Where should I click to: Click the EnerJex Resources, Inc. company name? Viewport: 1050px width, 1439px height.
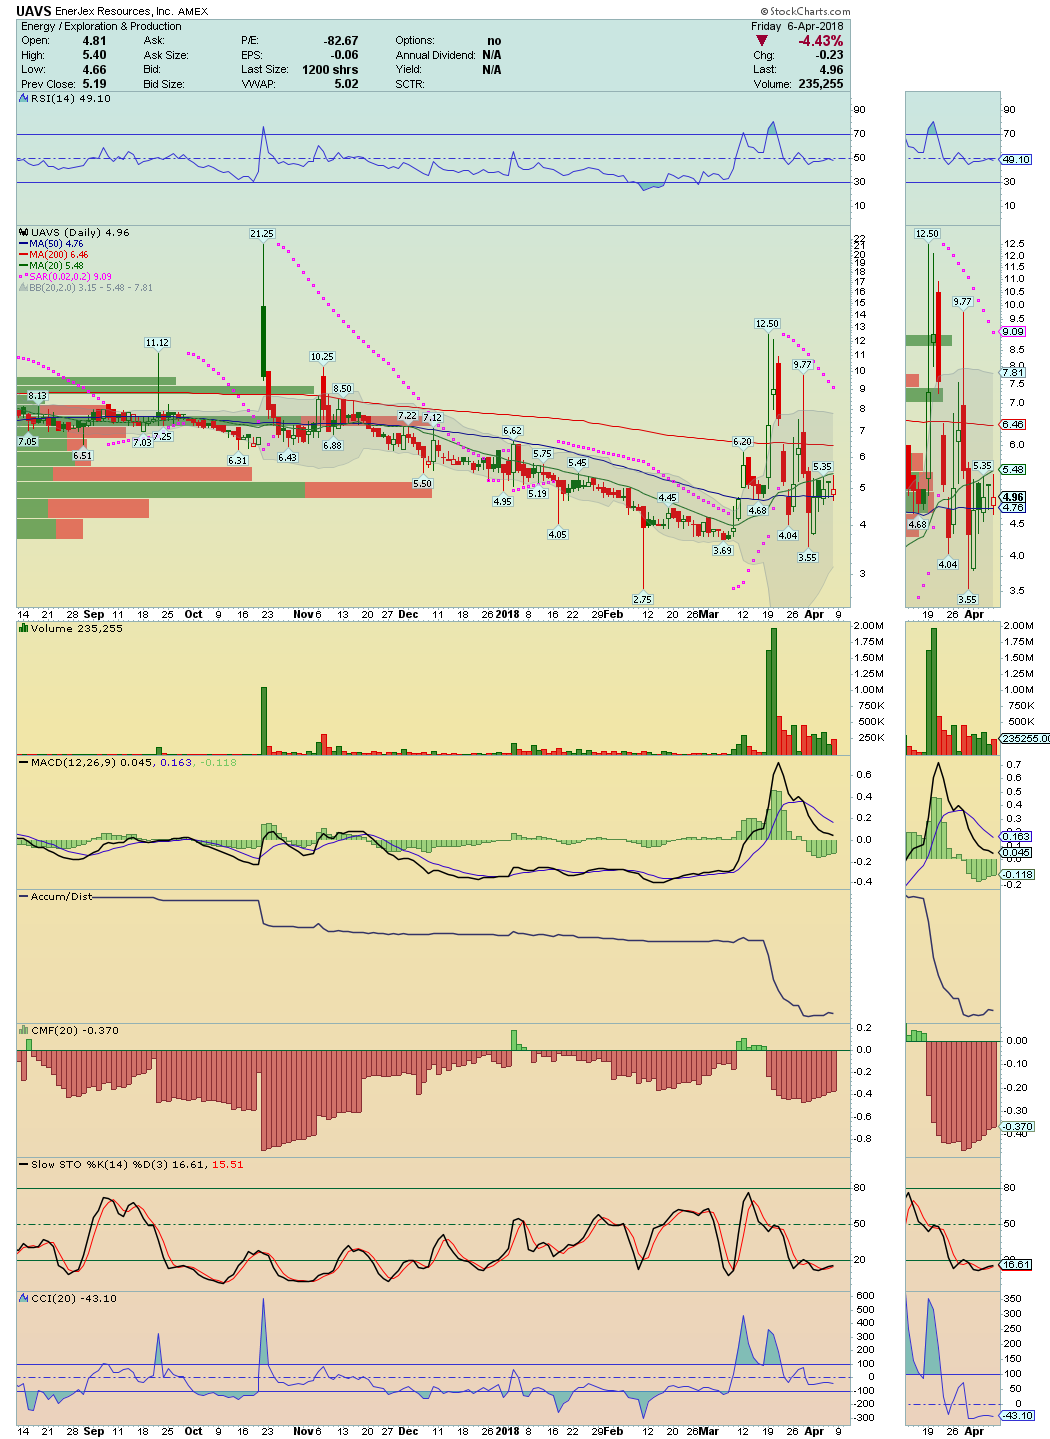pos(114,12)
